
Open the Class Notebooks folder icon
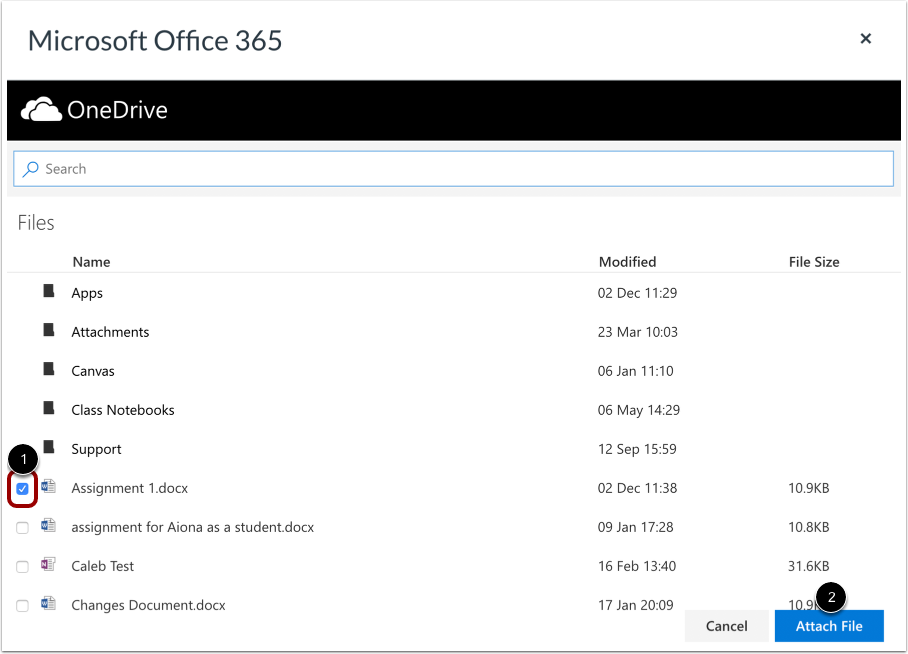(x=48, y=410)
